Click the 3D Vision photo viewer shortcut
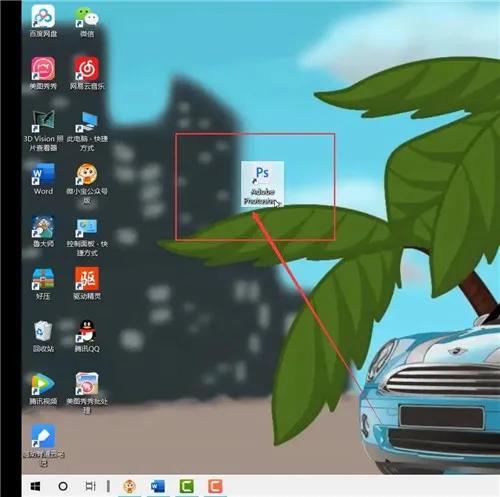Image resolution: width=500 pixels, height=497 pixels. click(43, 131)
